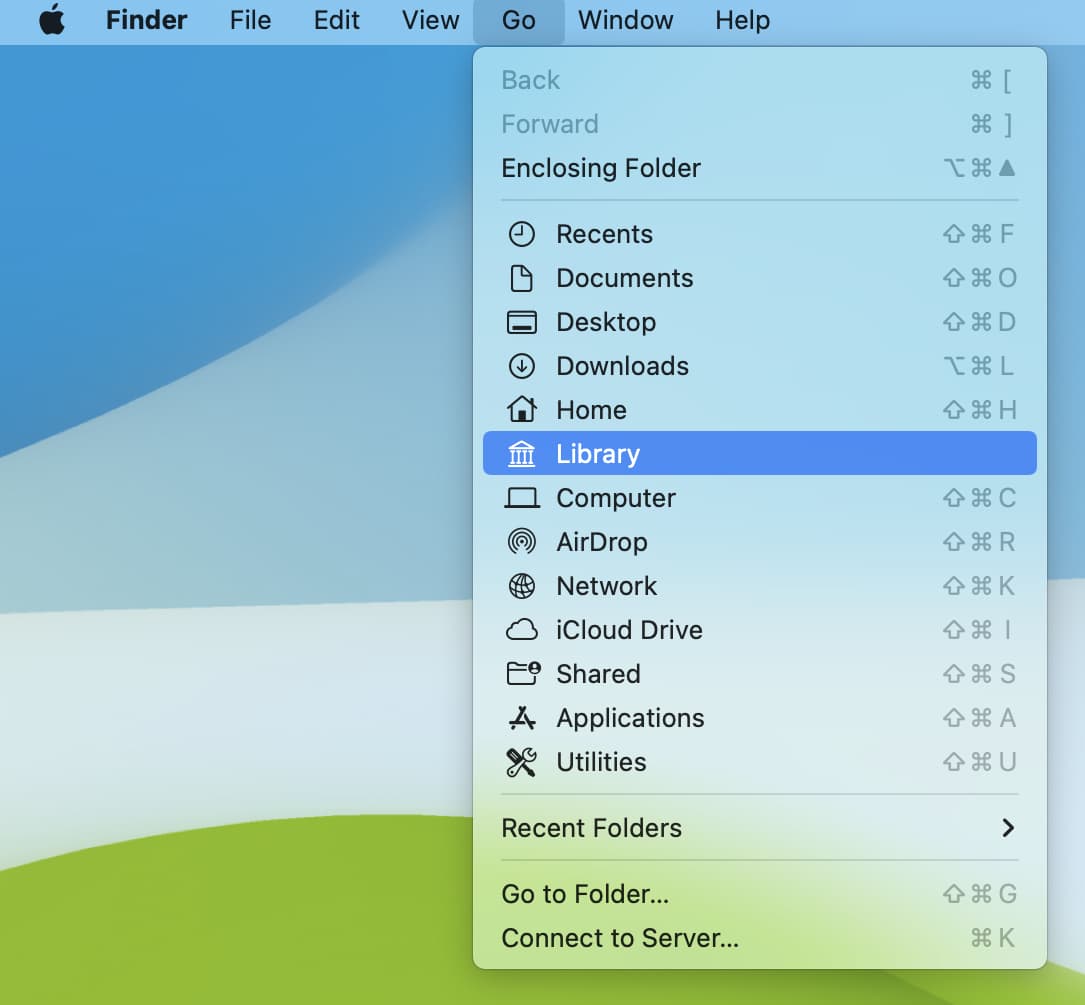The width and height of the screenshot is (1085, 1005).
Task: Select Shared menu item text
Action: (x=598, y=673)
